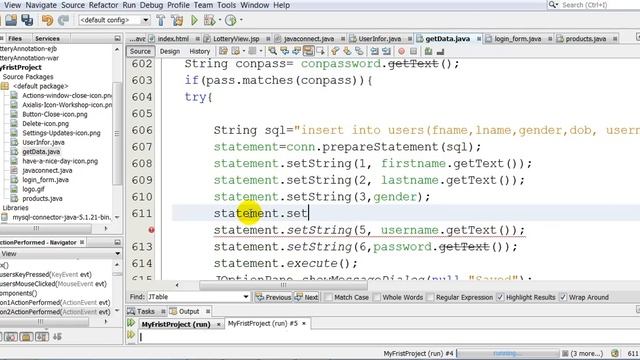This screenshot has height=360, width=640.
Task: Switch to the LotteryView.jsp tab
Action: (236, 39)
